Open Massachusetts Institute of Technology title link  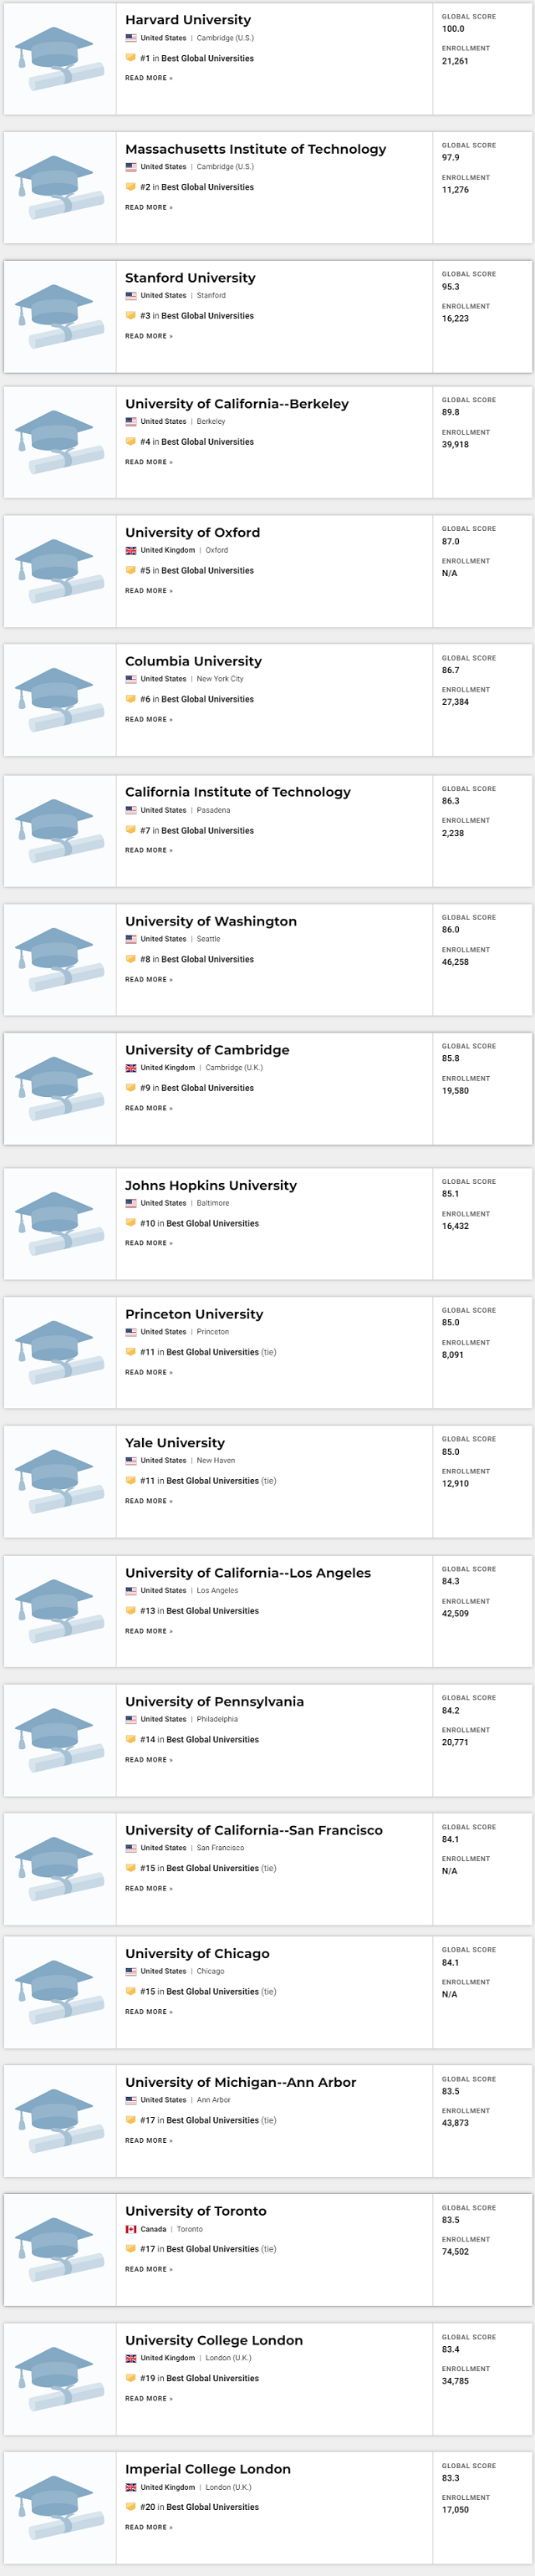255,149
